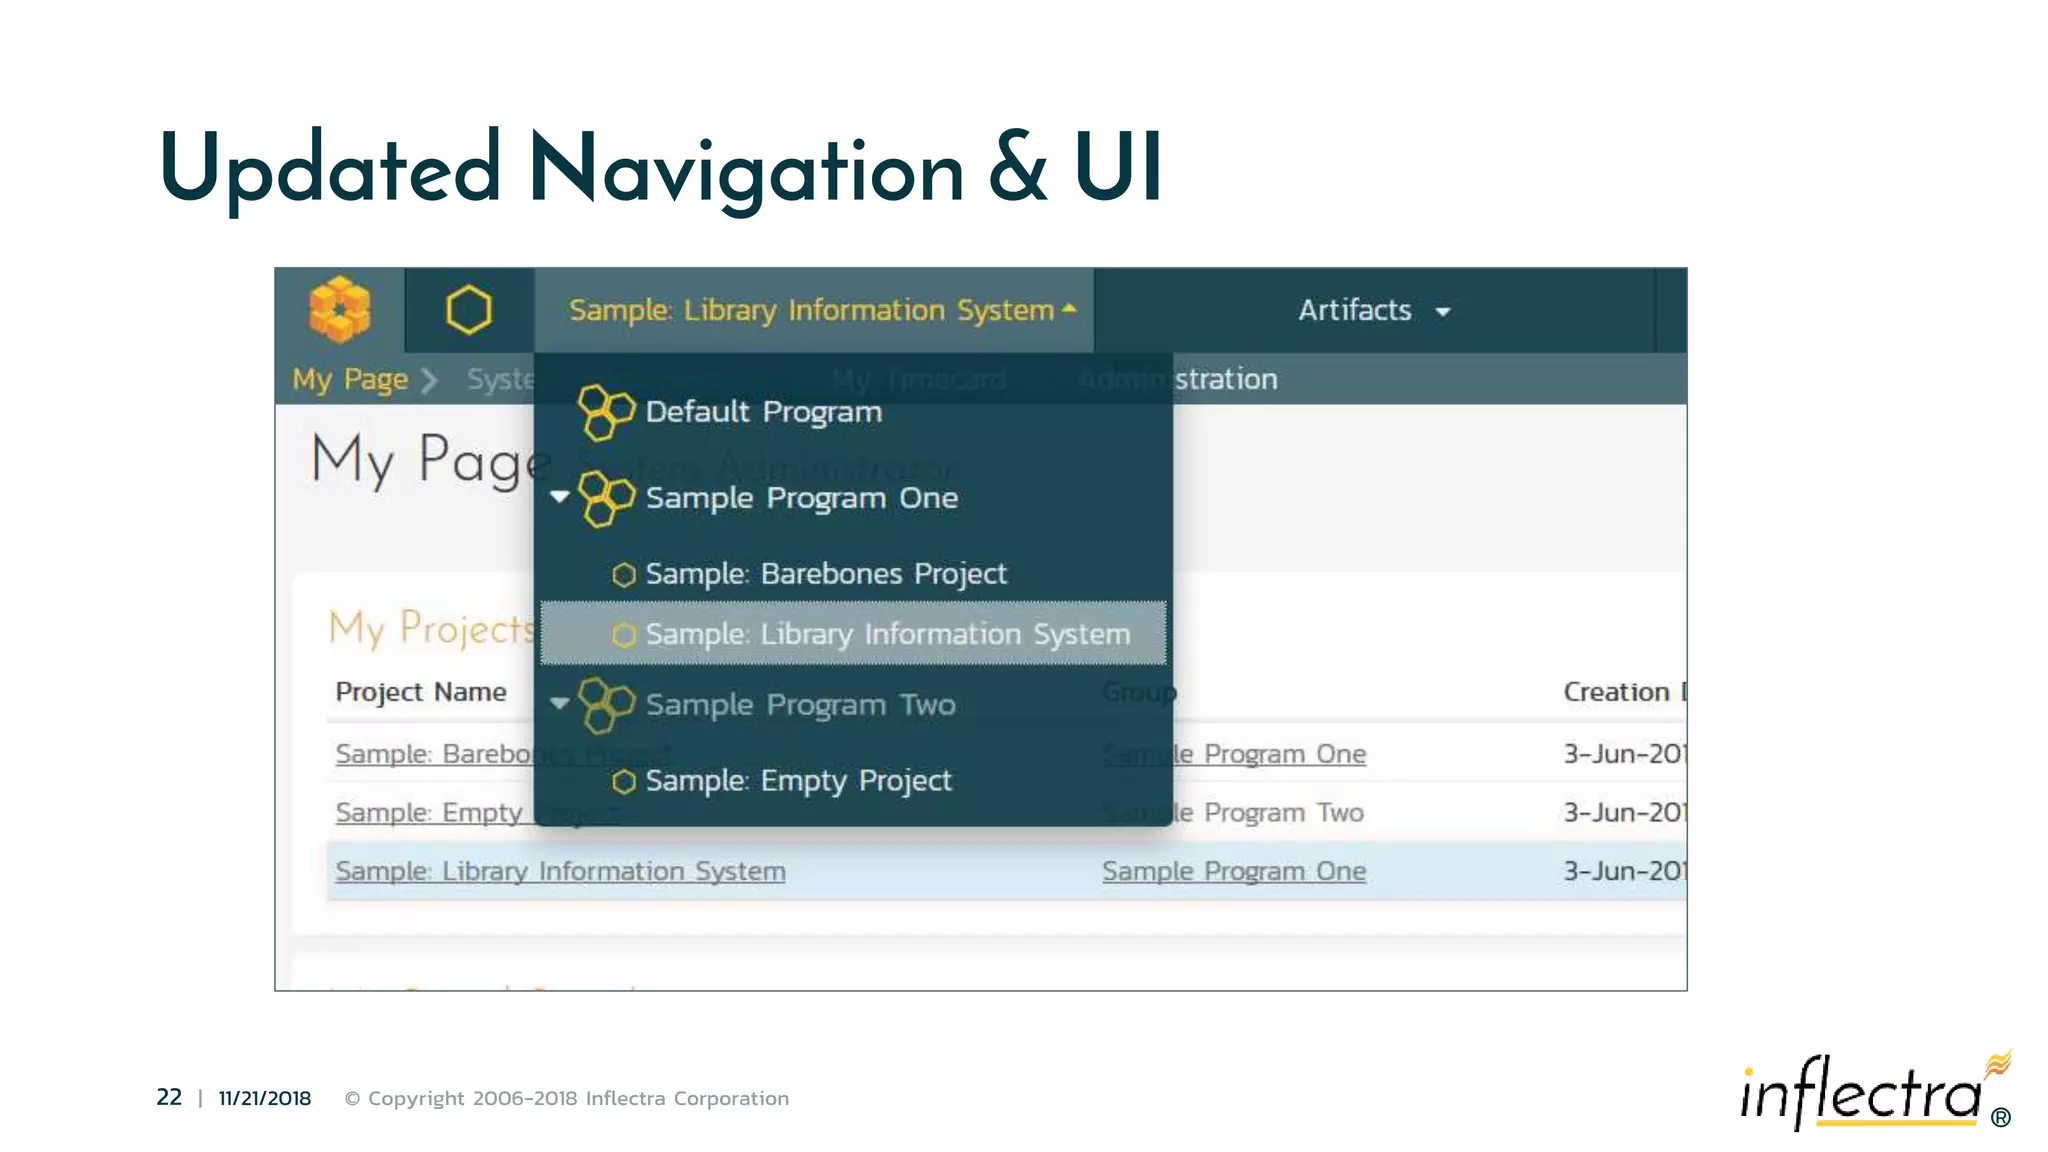Open Sample: Library Information System link in My Projects
2048x1152 pixels.
560,871
